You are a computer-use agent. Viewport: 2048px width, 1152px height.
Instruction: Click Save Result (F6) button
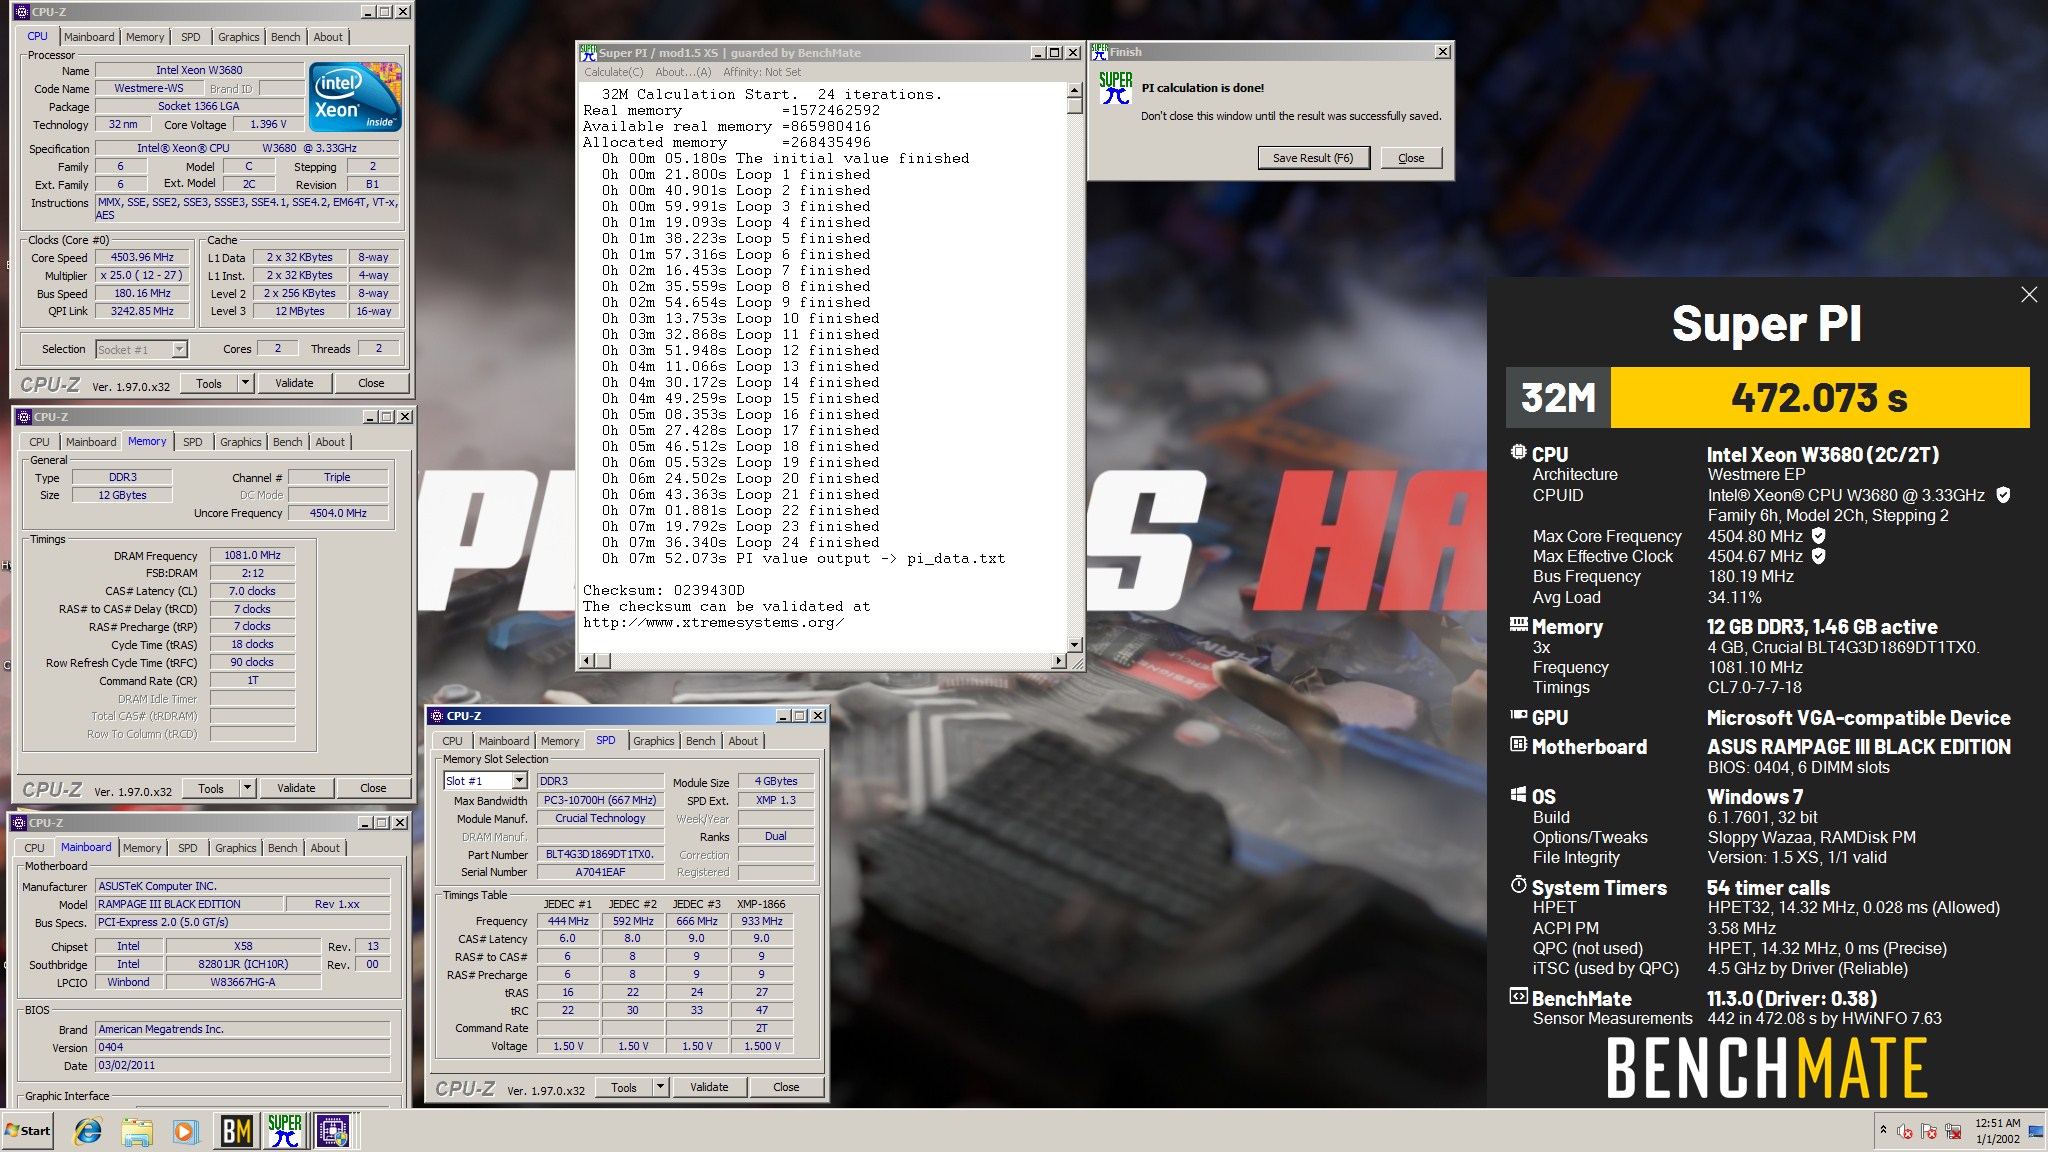1313,158
